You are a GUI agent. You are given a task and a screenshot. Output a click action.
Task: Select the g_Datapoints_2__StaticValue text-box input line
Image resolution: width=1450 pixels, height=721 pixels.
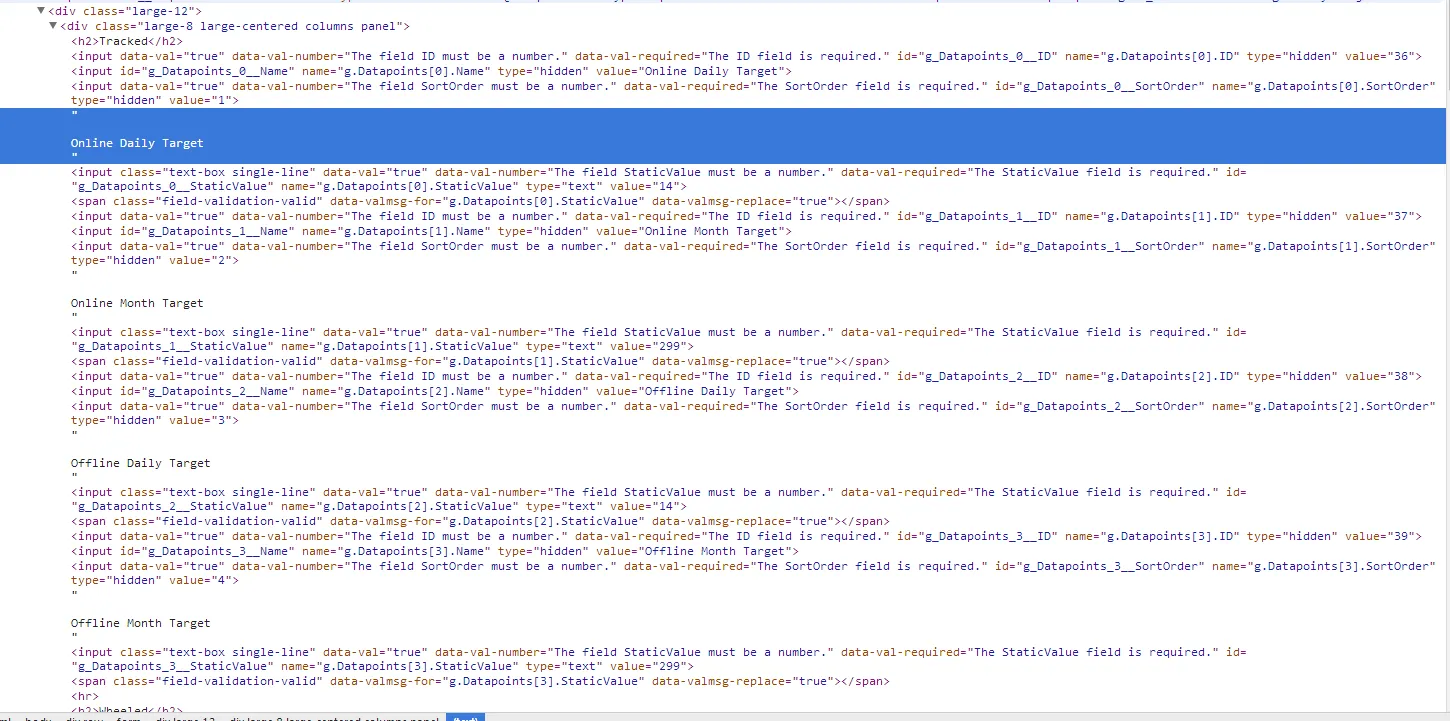coord(659,499)
